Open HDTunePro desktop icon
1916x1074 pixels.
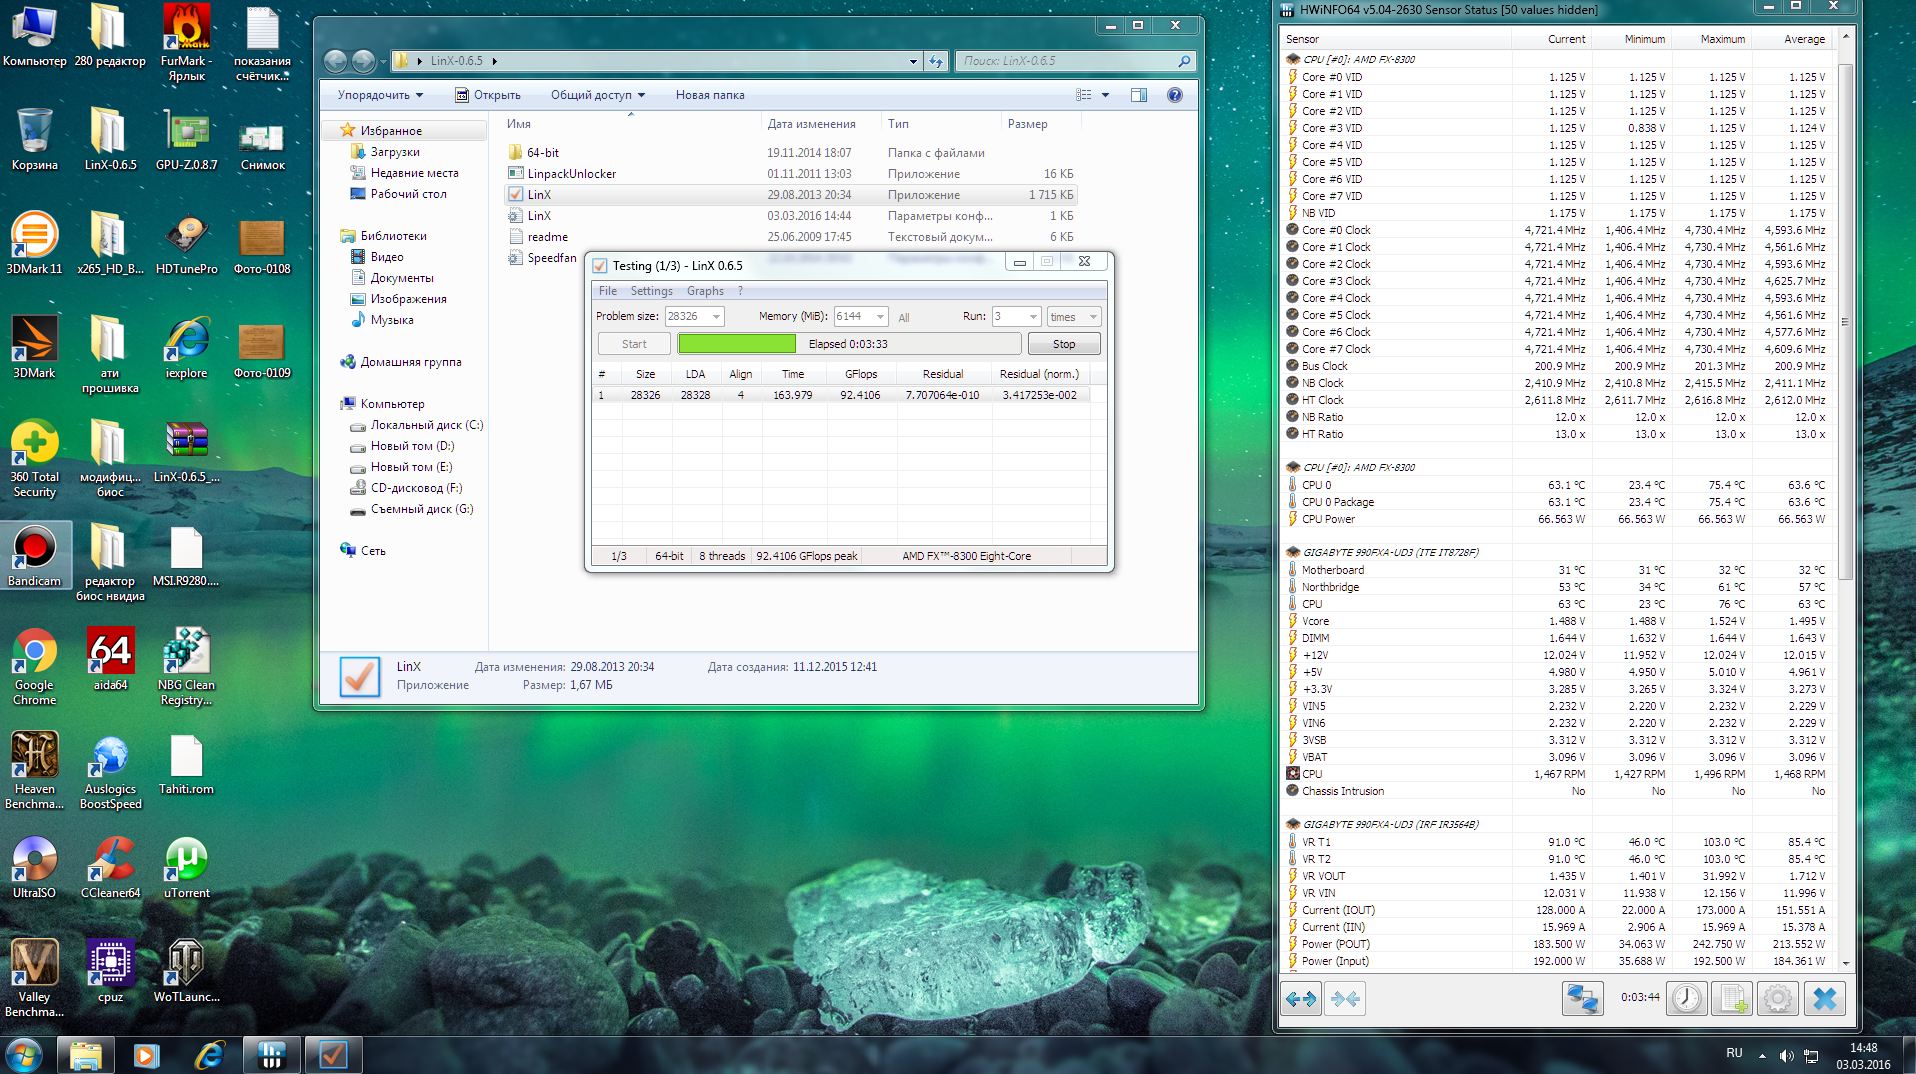186,243
